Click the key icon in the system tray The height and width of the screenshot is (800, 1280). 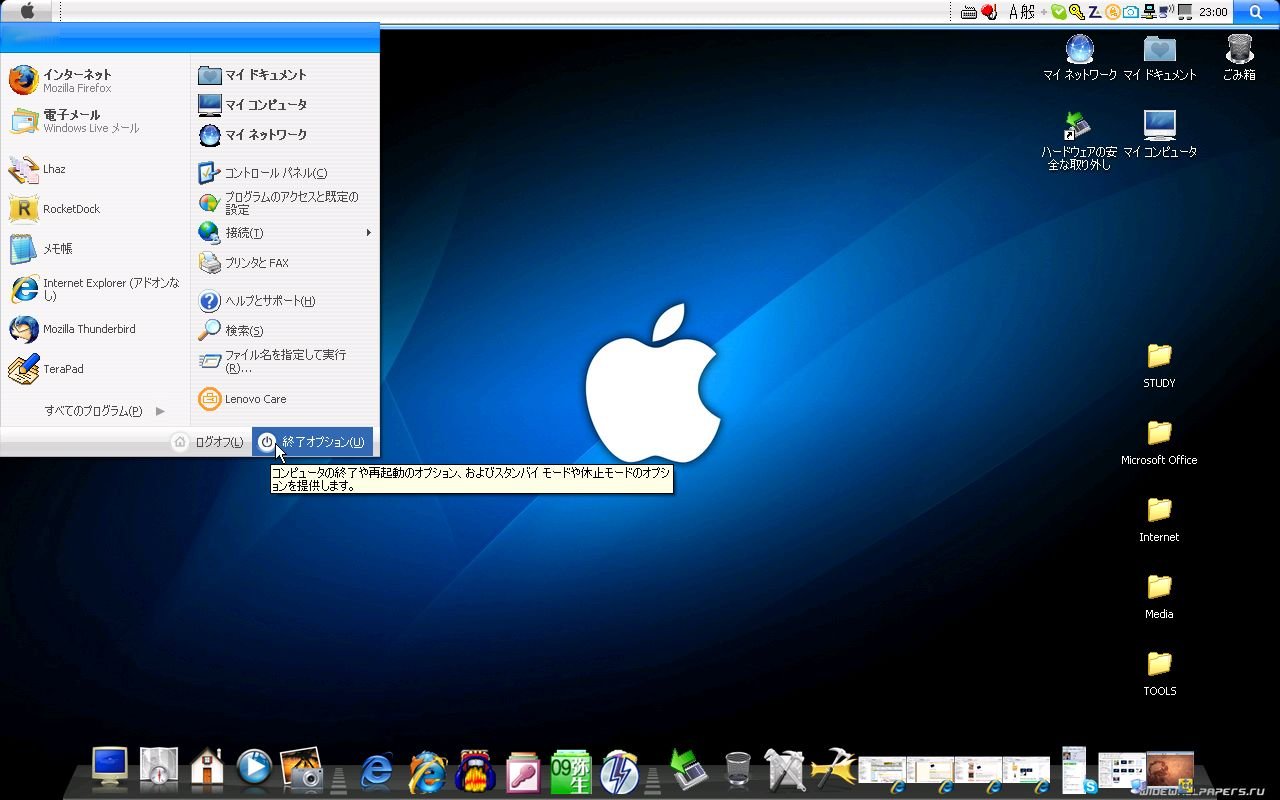[1076, 12]
